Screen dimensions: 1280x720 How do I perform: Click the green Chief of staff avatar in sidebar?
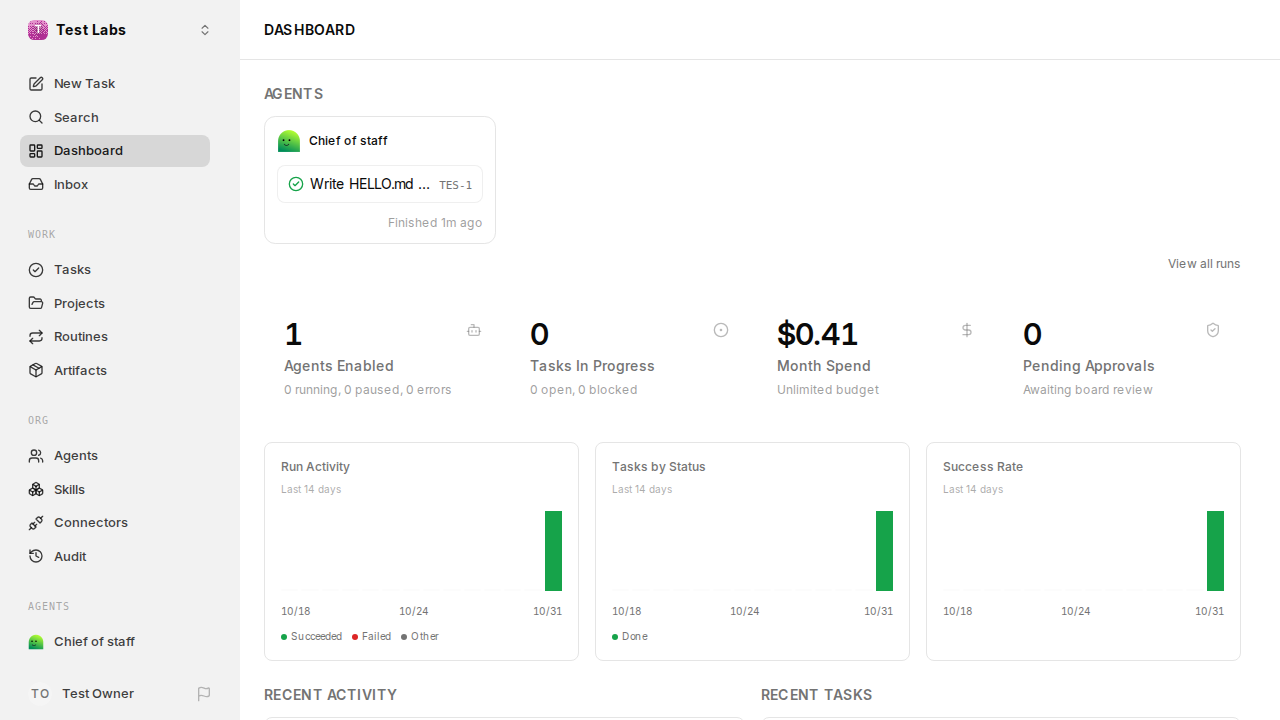coord(36,642)
